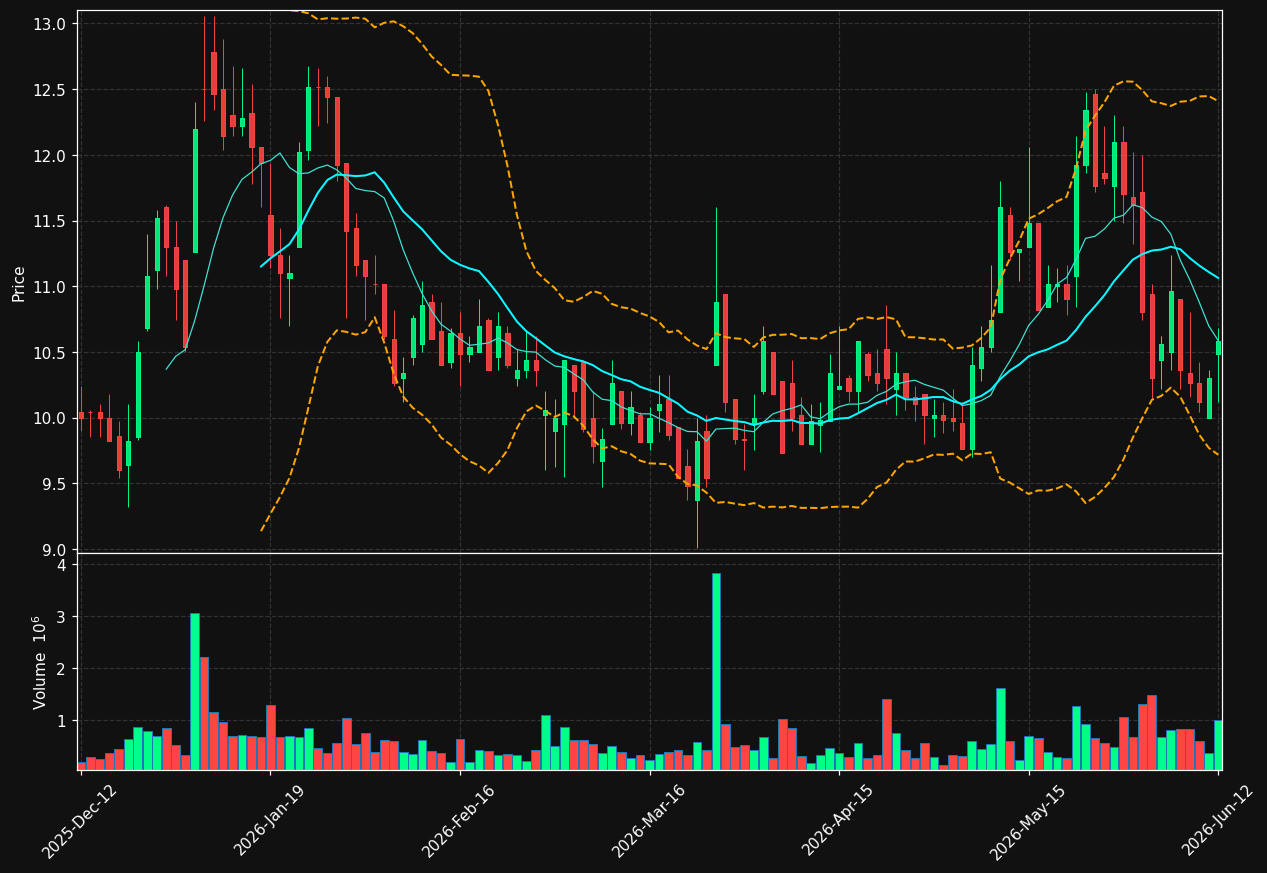Click the red volume bar reaching 2.2 million
This screenshot has width=1267, height=873.
pyautogui.click(x=204, y=713)
